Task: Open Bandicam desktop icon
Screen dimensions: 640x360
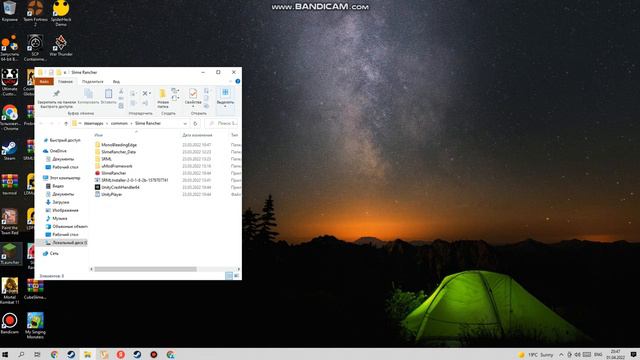Action: (9, 323)
